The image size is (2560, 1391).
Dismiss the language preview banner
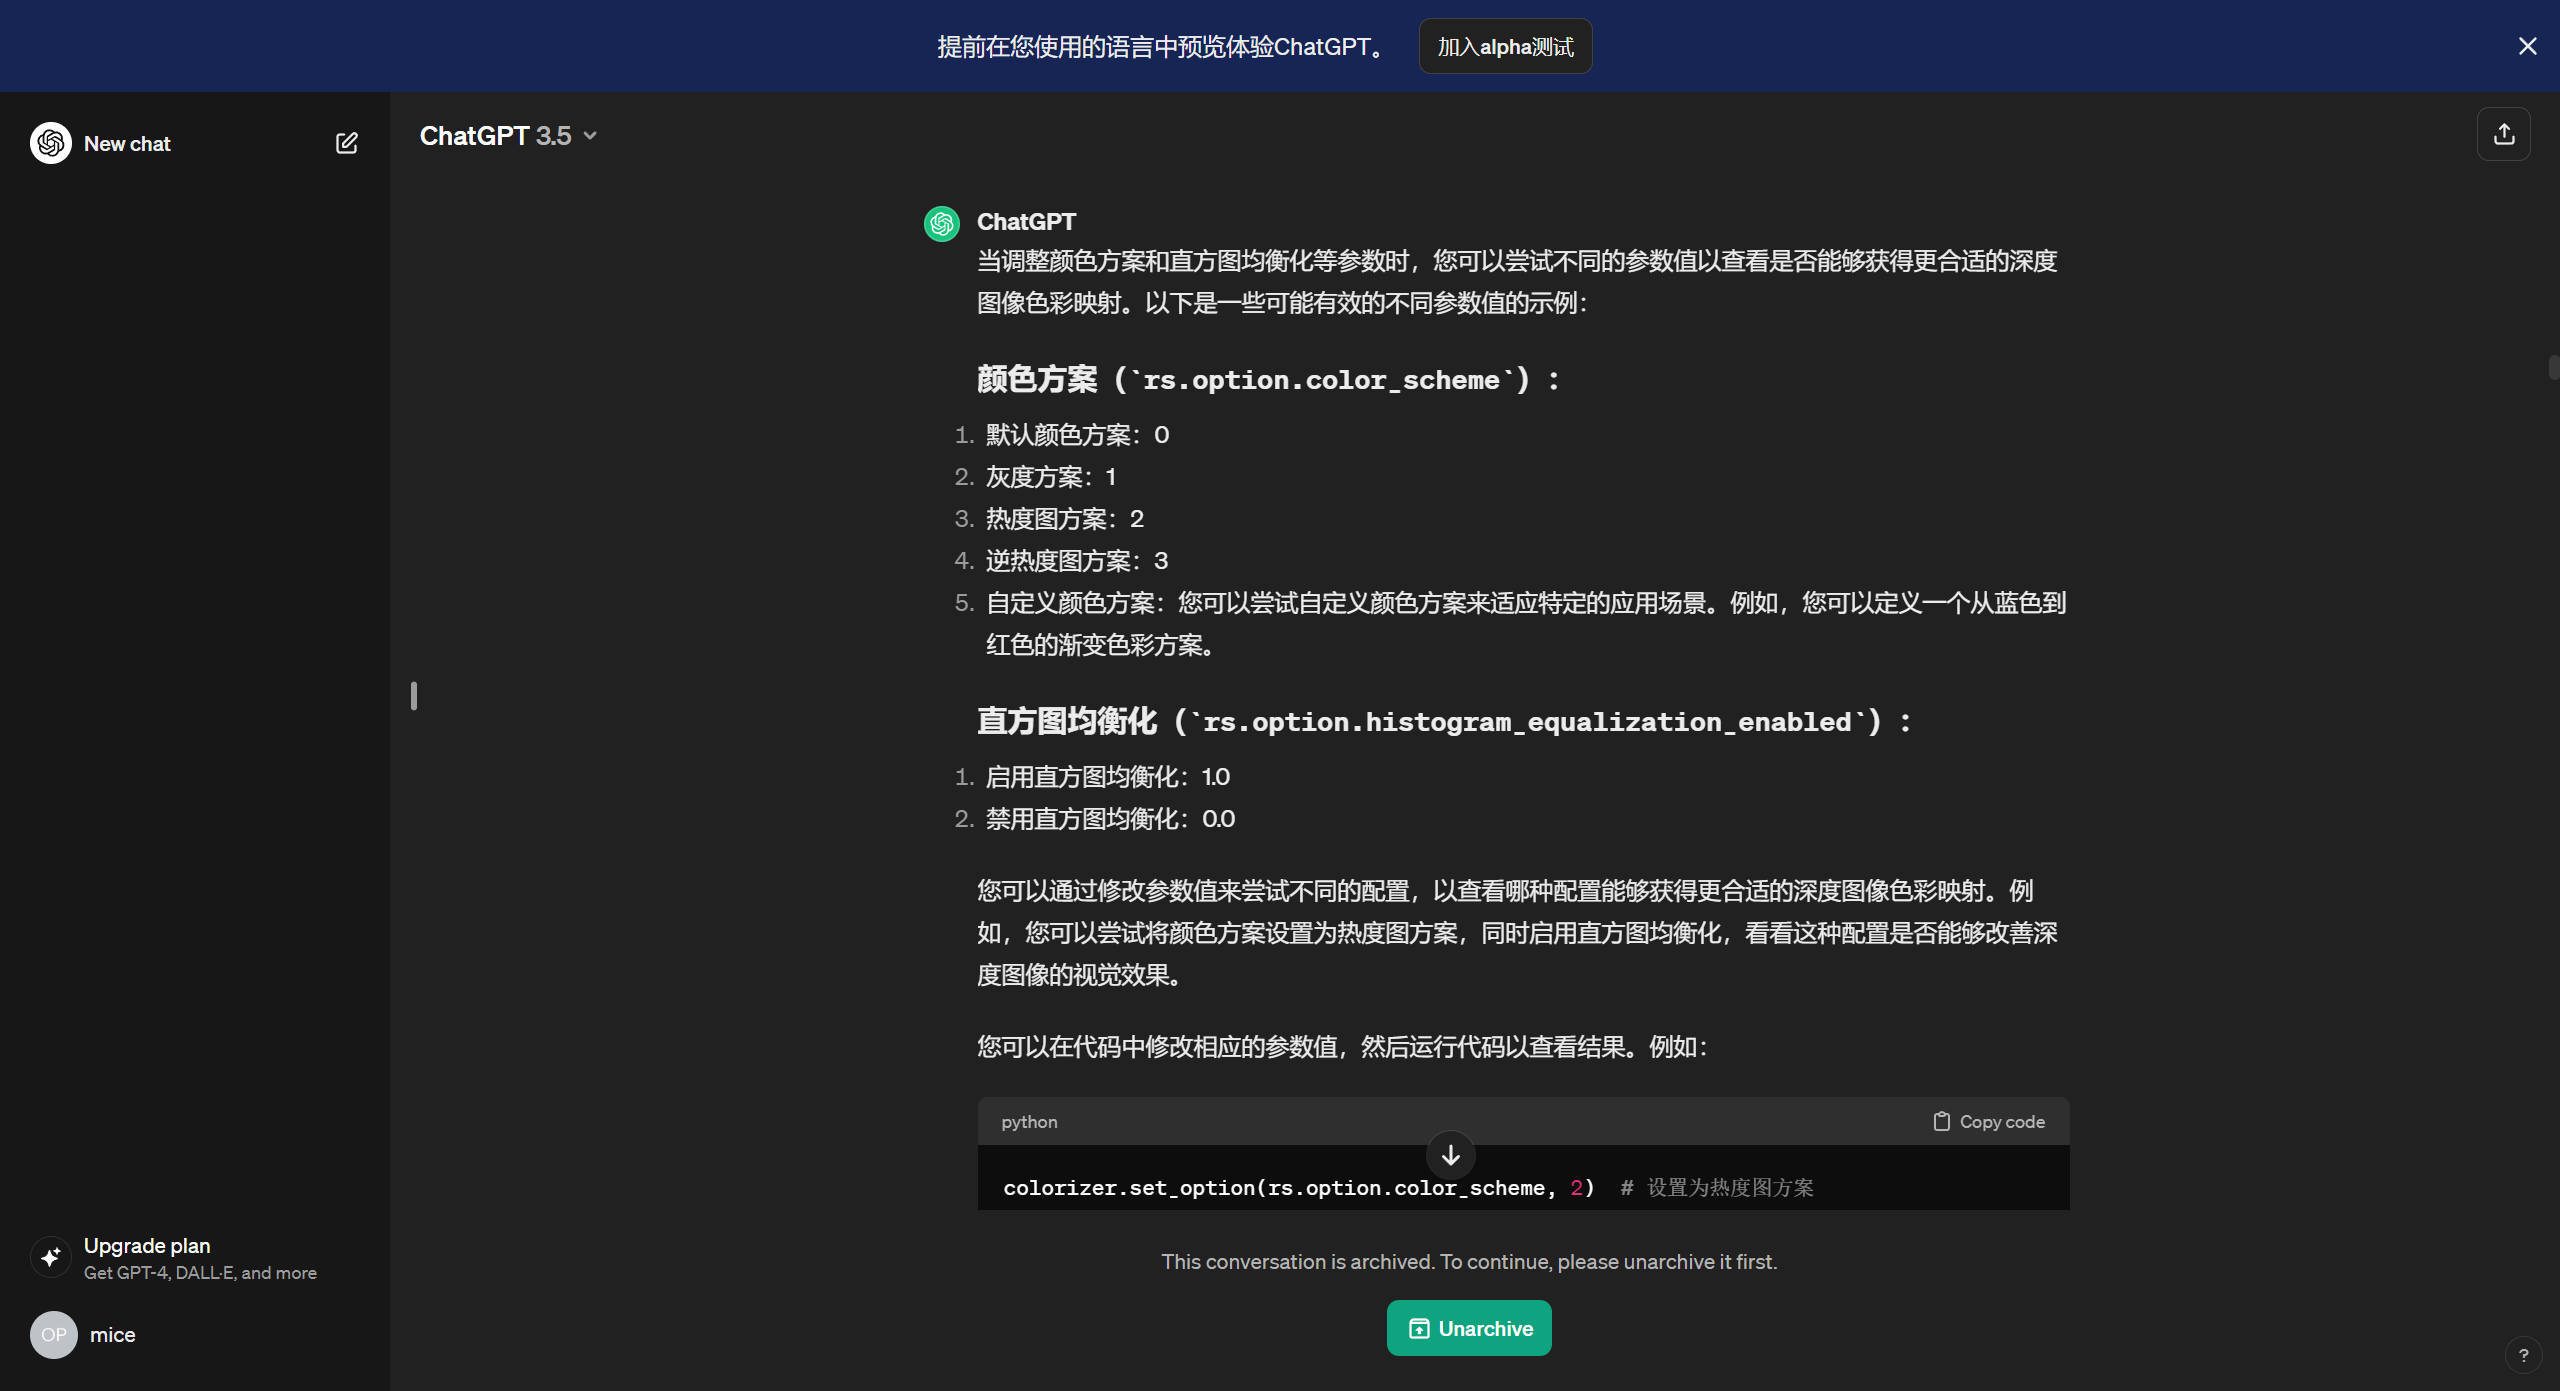2527,46
